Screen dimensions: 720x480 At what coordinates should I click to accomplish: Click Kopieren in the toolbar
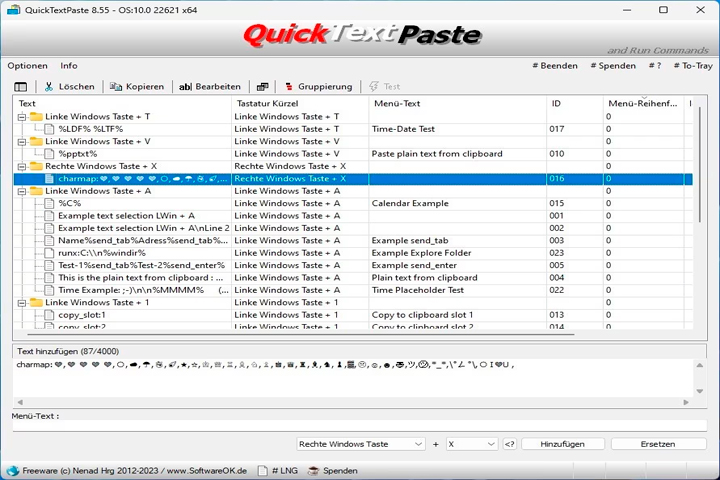137,86
